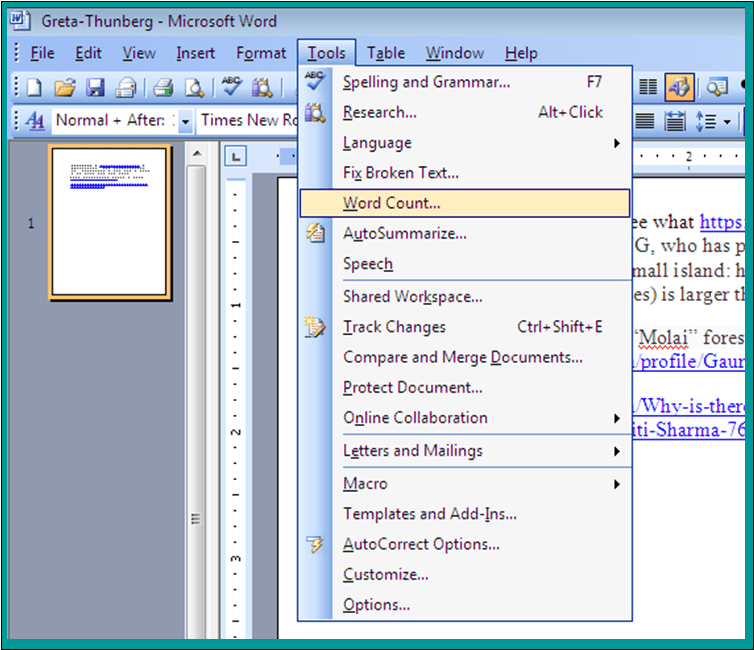754x650 pixels.
Task: Select Options at bottom of Tools menu
Action: [x=465, y=605]
